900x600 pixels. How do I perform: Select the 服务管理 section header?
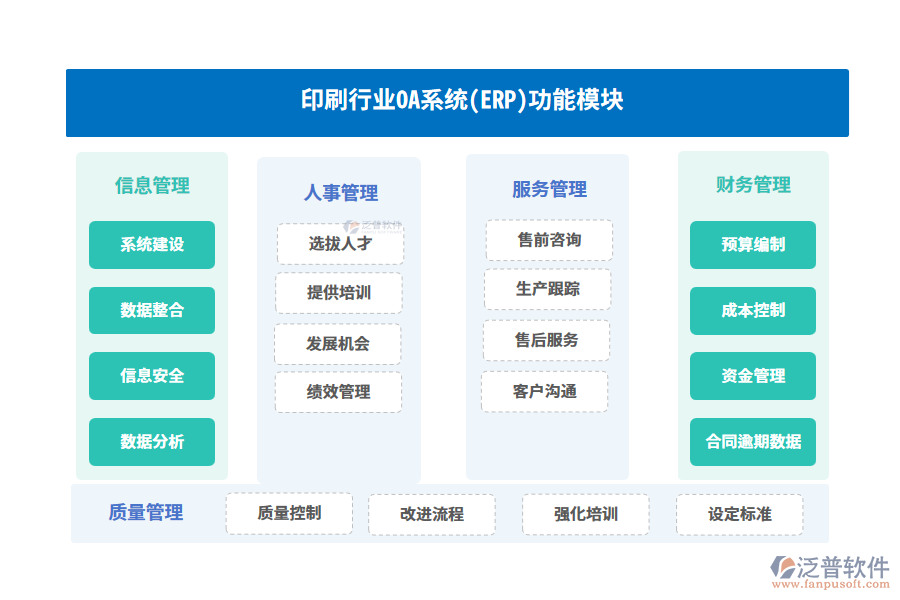click(548, 189)
